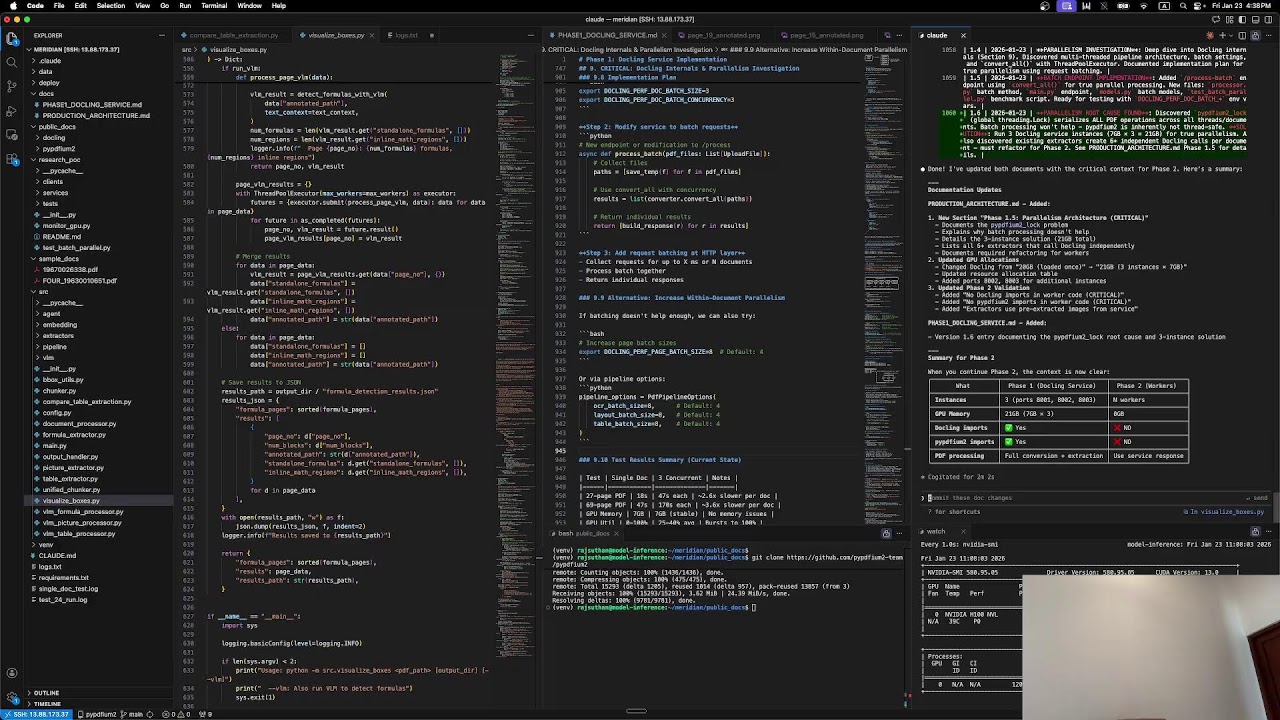Click the Wi-Fi icon in menu bar
Screen dimensions: 1280x720
1144,6
